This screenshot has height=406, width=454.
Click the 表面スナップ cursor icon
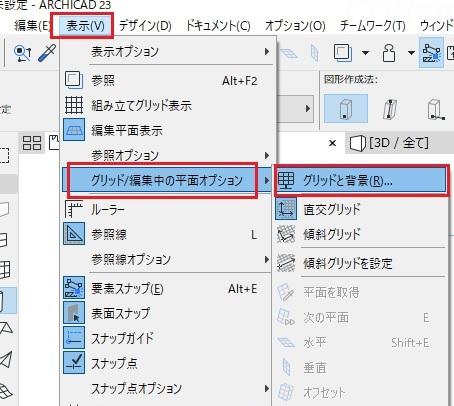(74, 313)
